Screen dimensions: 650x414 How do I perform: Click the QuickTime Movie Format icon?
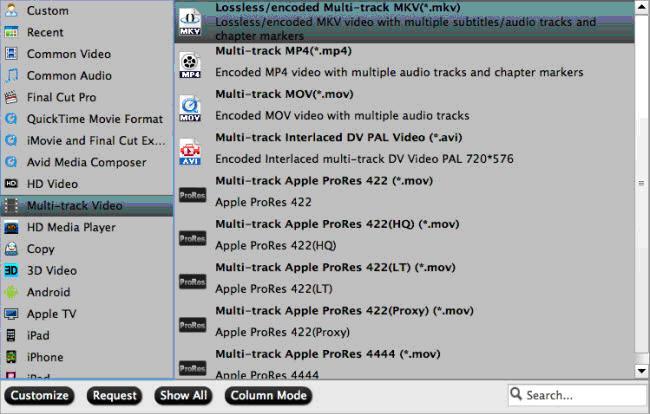coord(11,119)
